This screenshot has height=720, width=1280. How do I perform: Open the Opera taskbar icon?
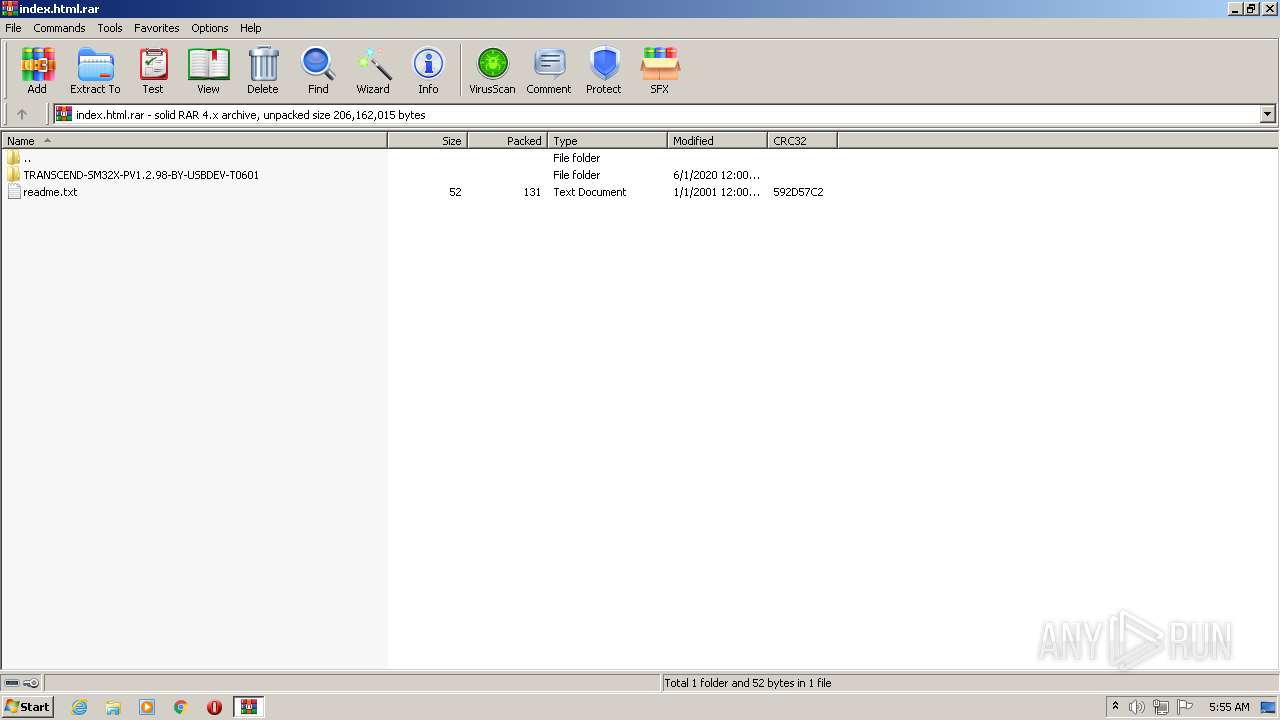pos(214,707)
